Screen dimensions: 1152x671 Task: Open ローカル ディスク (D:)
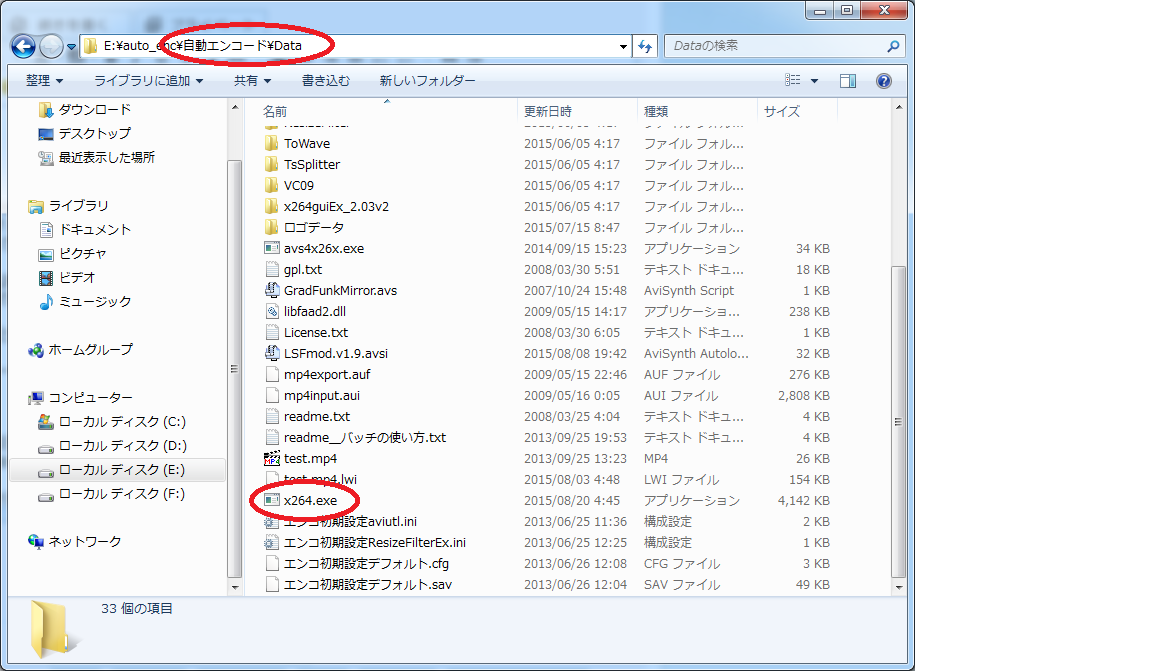click(x=122, y=445)
